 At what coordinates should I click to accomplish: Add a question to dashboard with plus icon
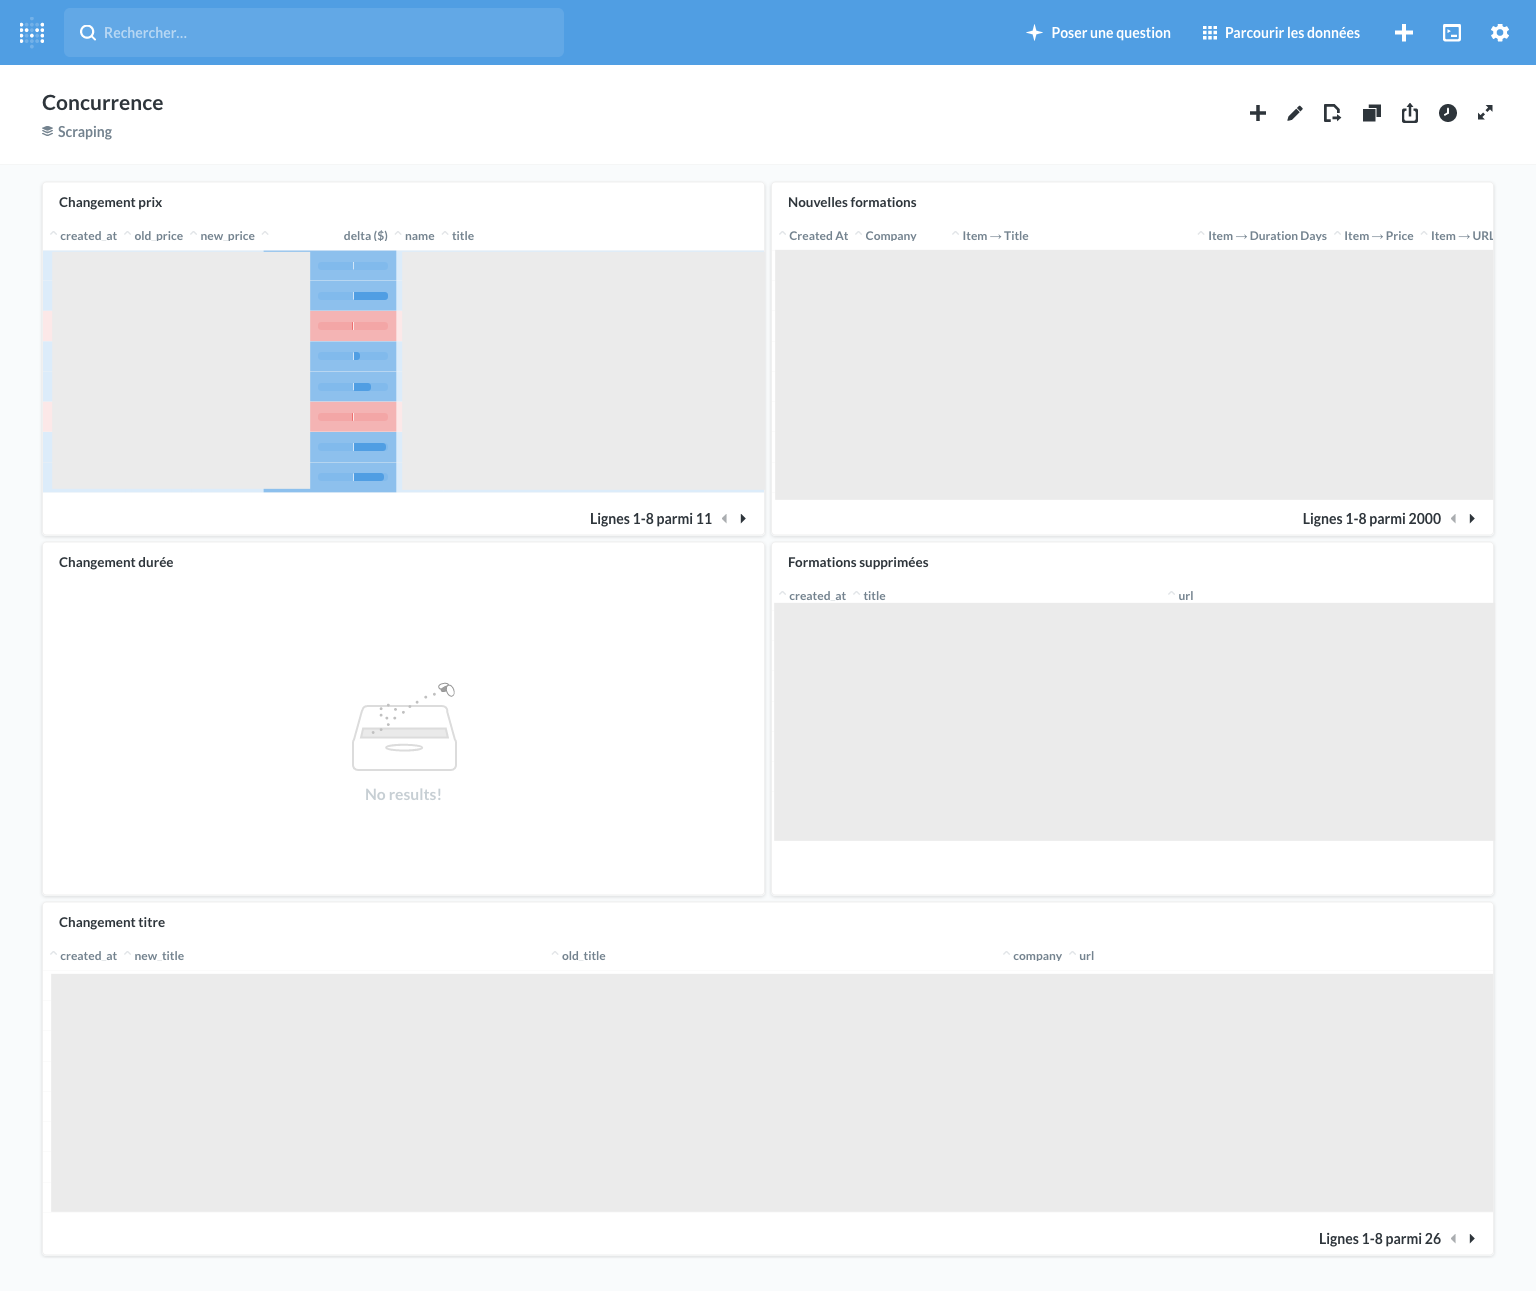pos(1258,113)
